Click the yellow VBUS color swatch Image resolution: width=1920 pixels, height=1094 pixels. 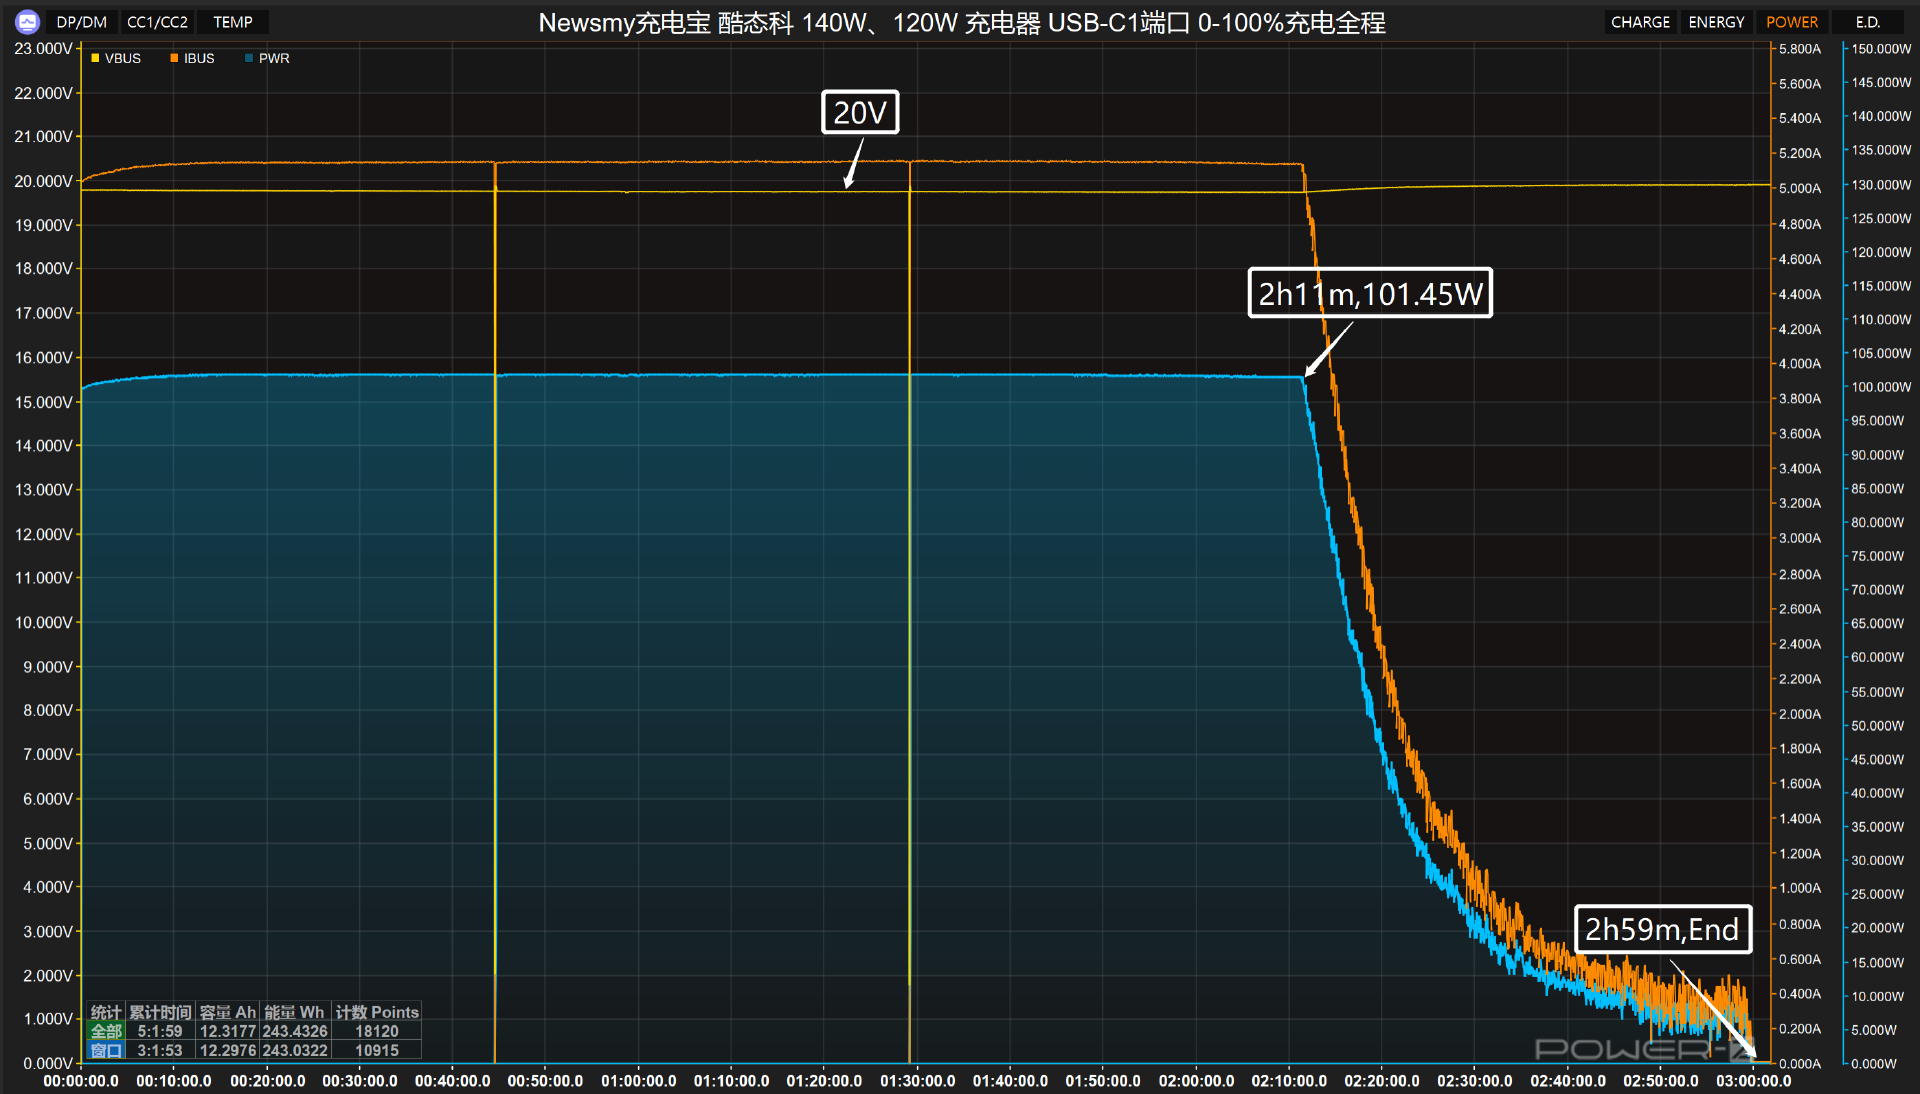[95, 58]
